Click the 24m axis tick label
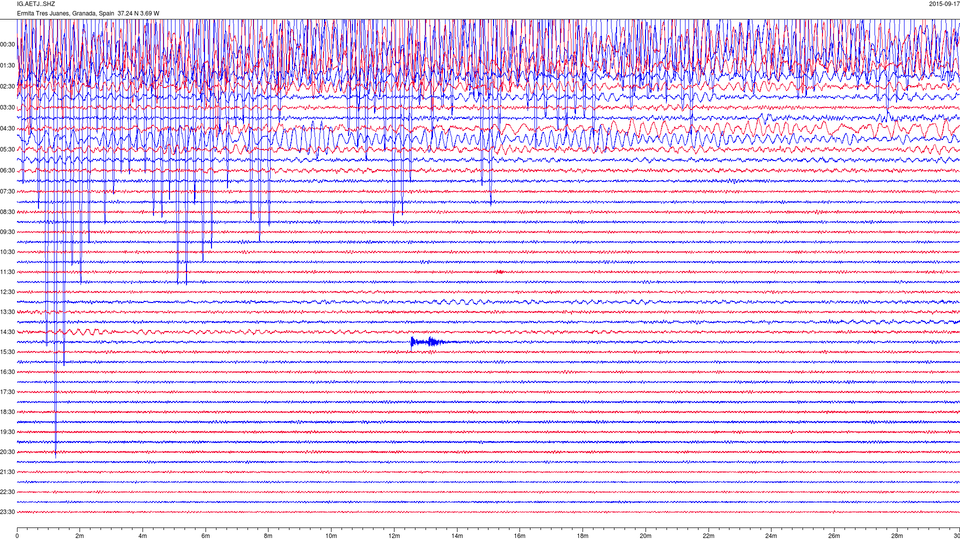This screenshot has height=540, width=960. pos(771,536)
